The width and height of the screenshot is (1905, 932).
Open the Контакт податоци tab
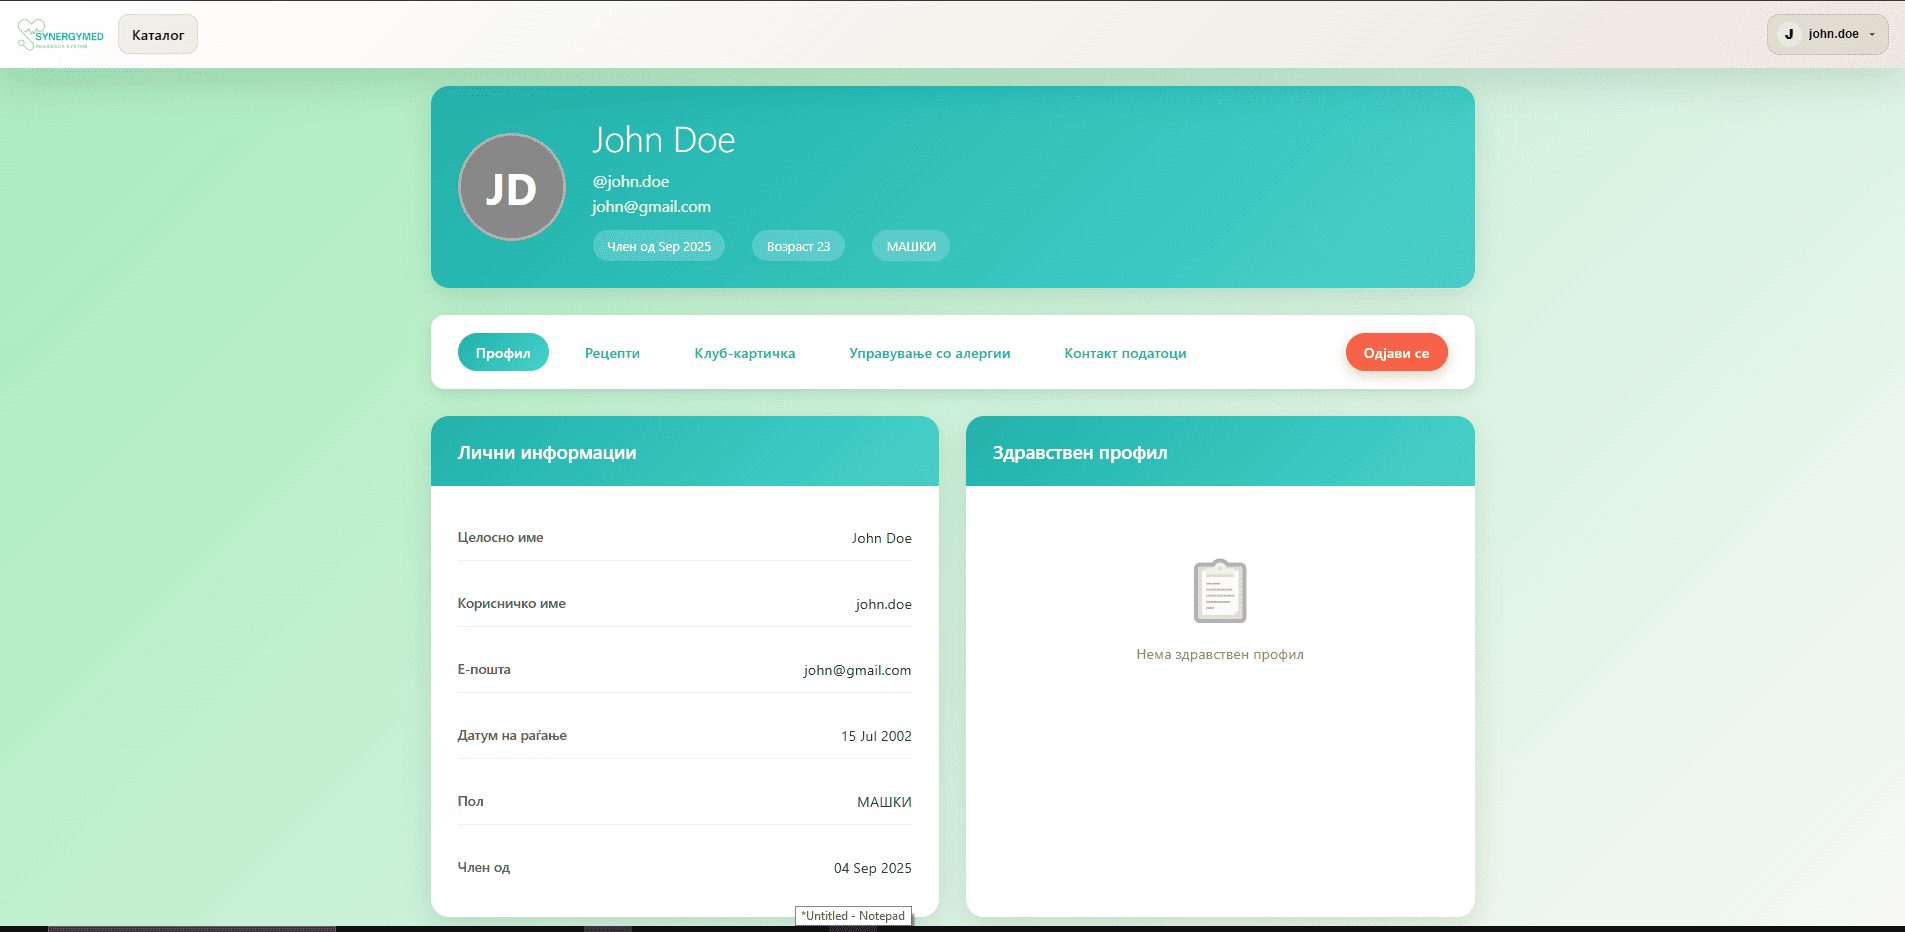tap(1125, 353)
